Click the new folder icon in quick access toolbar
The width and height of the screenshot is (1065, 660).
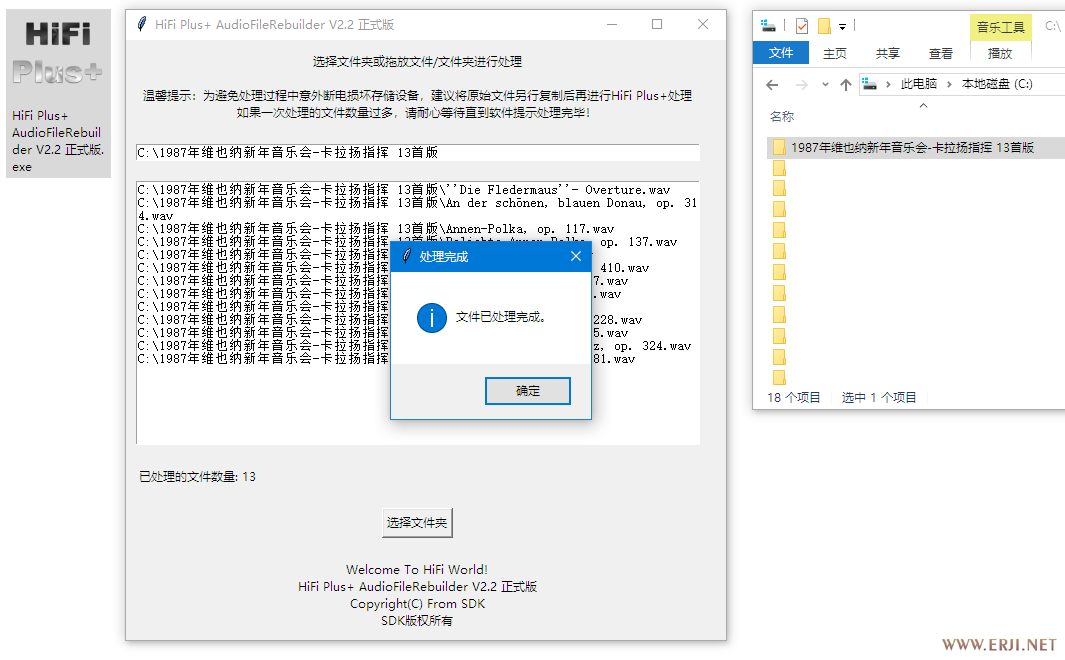[824, 26]
